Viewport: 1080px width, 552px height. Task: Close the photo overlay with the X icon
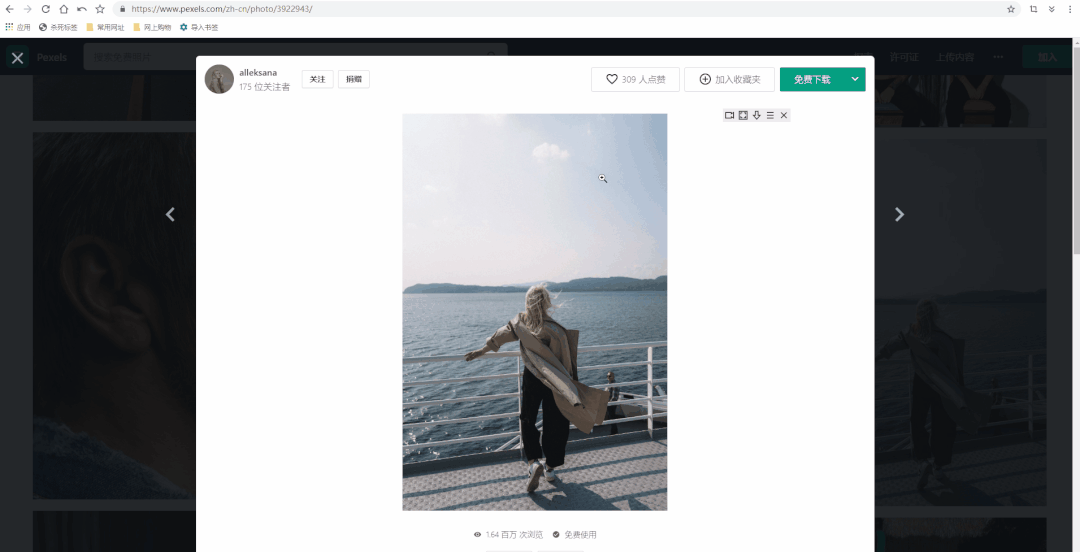pos(17,58)
